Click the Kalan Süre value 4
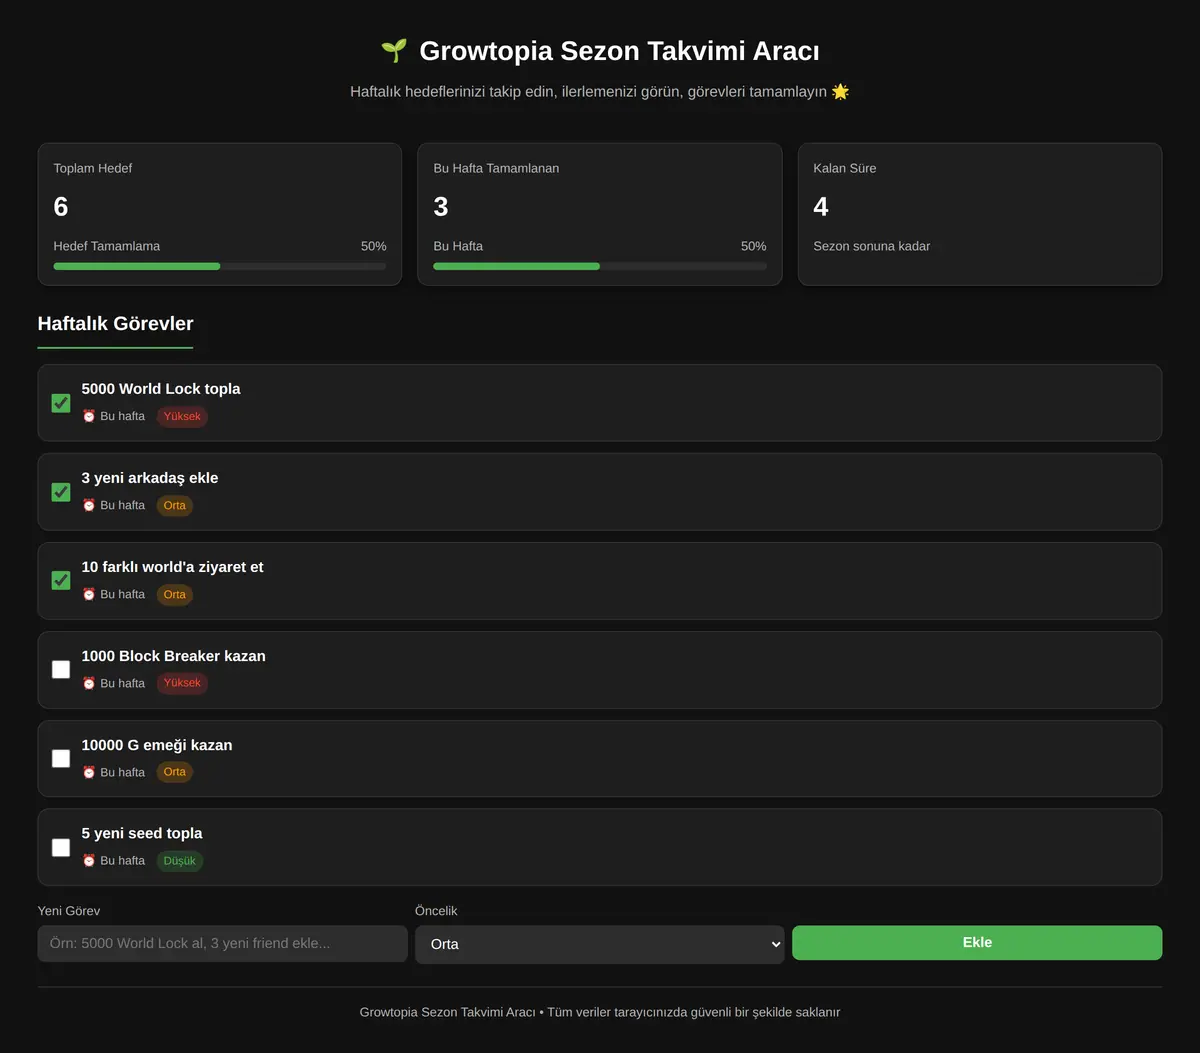 point(821,207)
